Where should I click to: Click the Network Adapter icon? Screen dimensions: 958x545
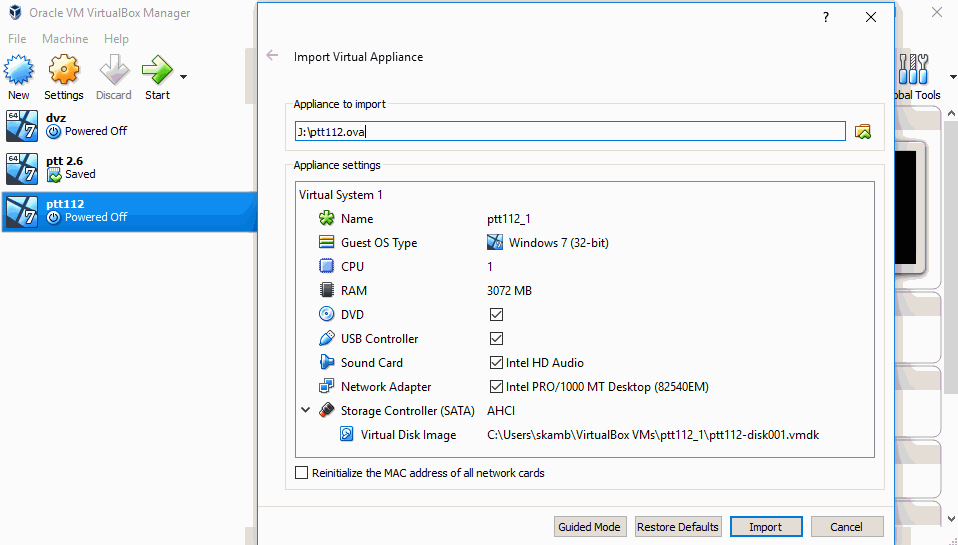point(327,386)
